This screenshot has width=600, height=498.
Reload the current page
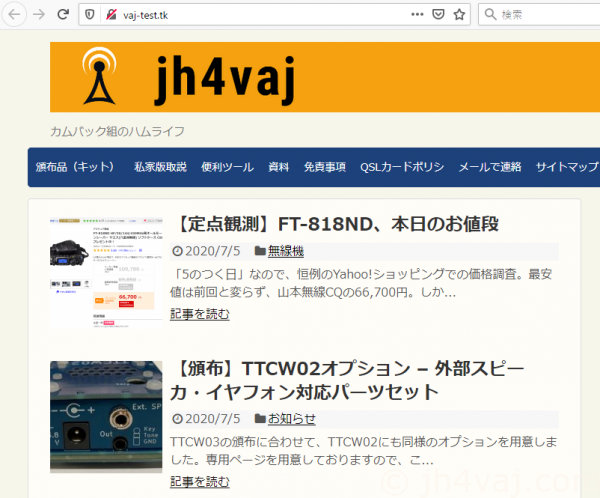pyautogui.click(x=63, y=14)
